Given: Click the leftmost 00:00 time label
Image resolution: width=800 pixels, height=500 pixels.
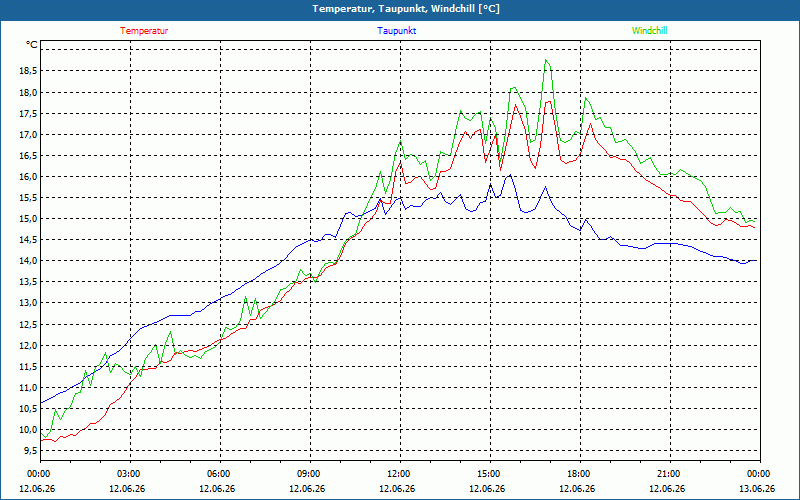Looking at the screenshot, I should [x=40, y=474].
